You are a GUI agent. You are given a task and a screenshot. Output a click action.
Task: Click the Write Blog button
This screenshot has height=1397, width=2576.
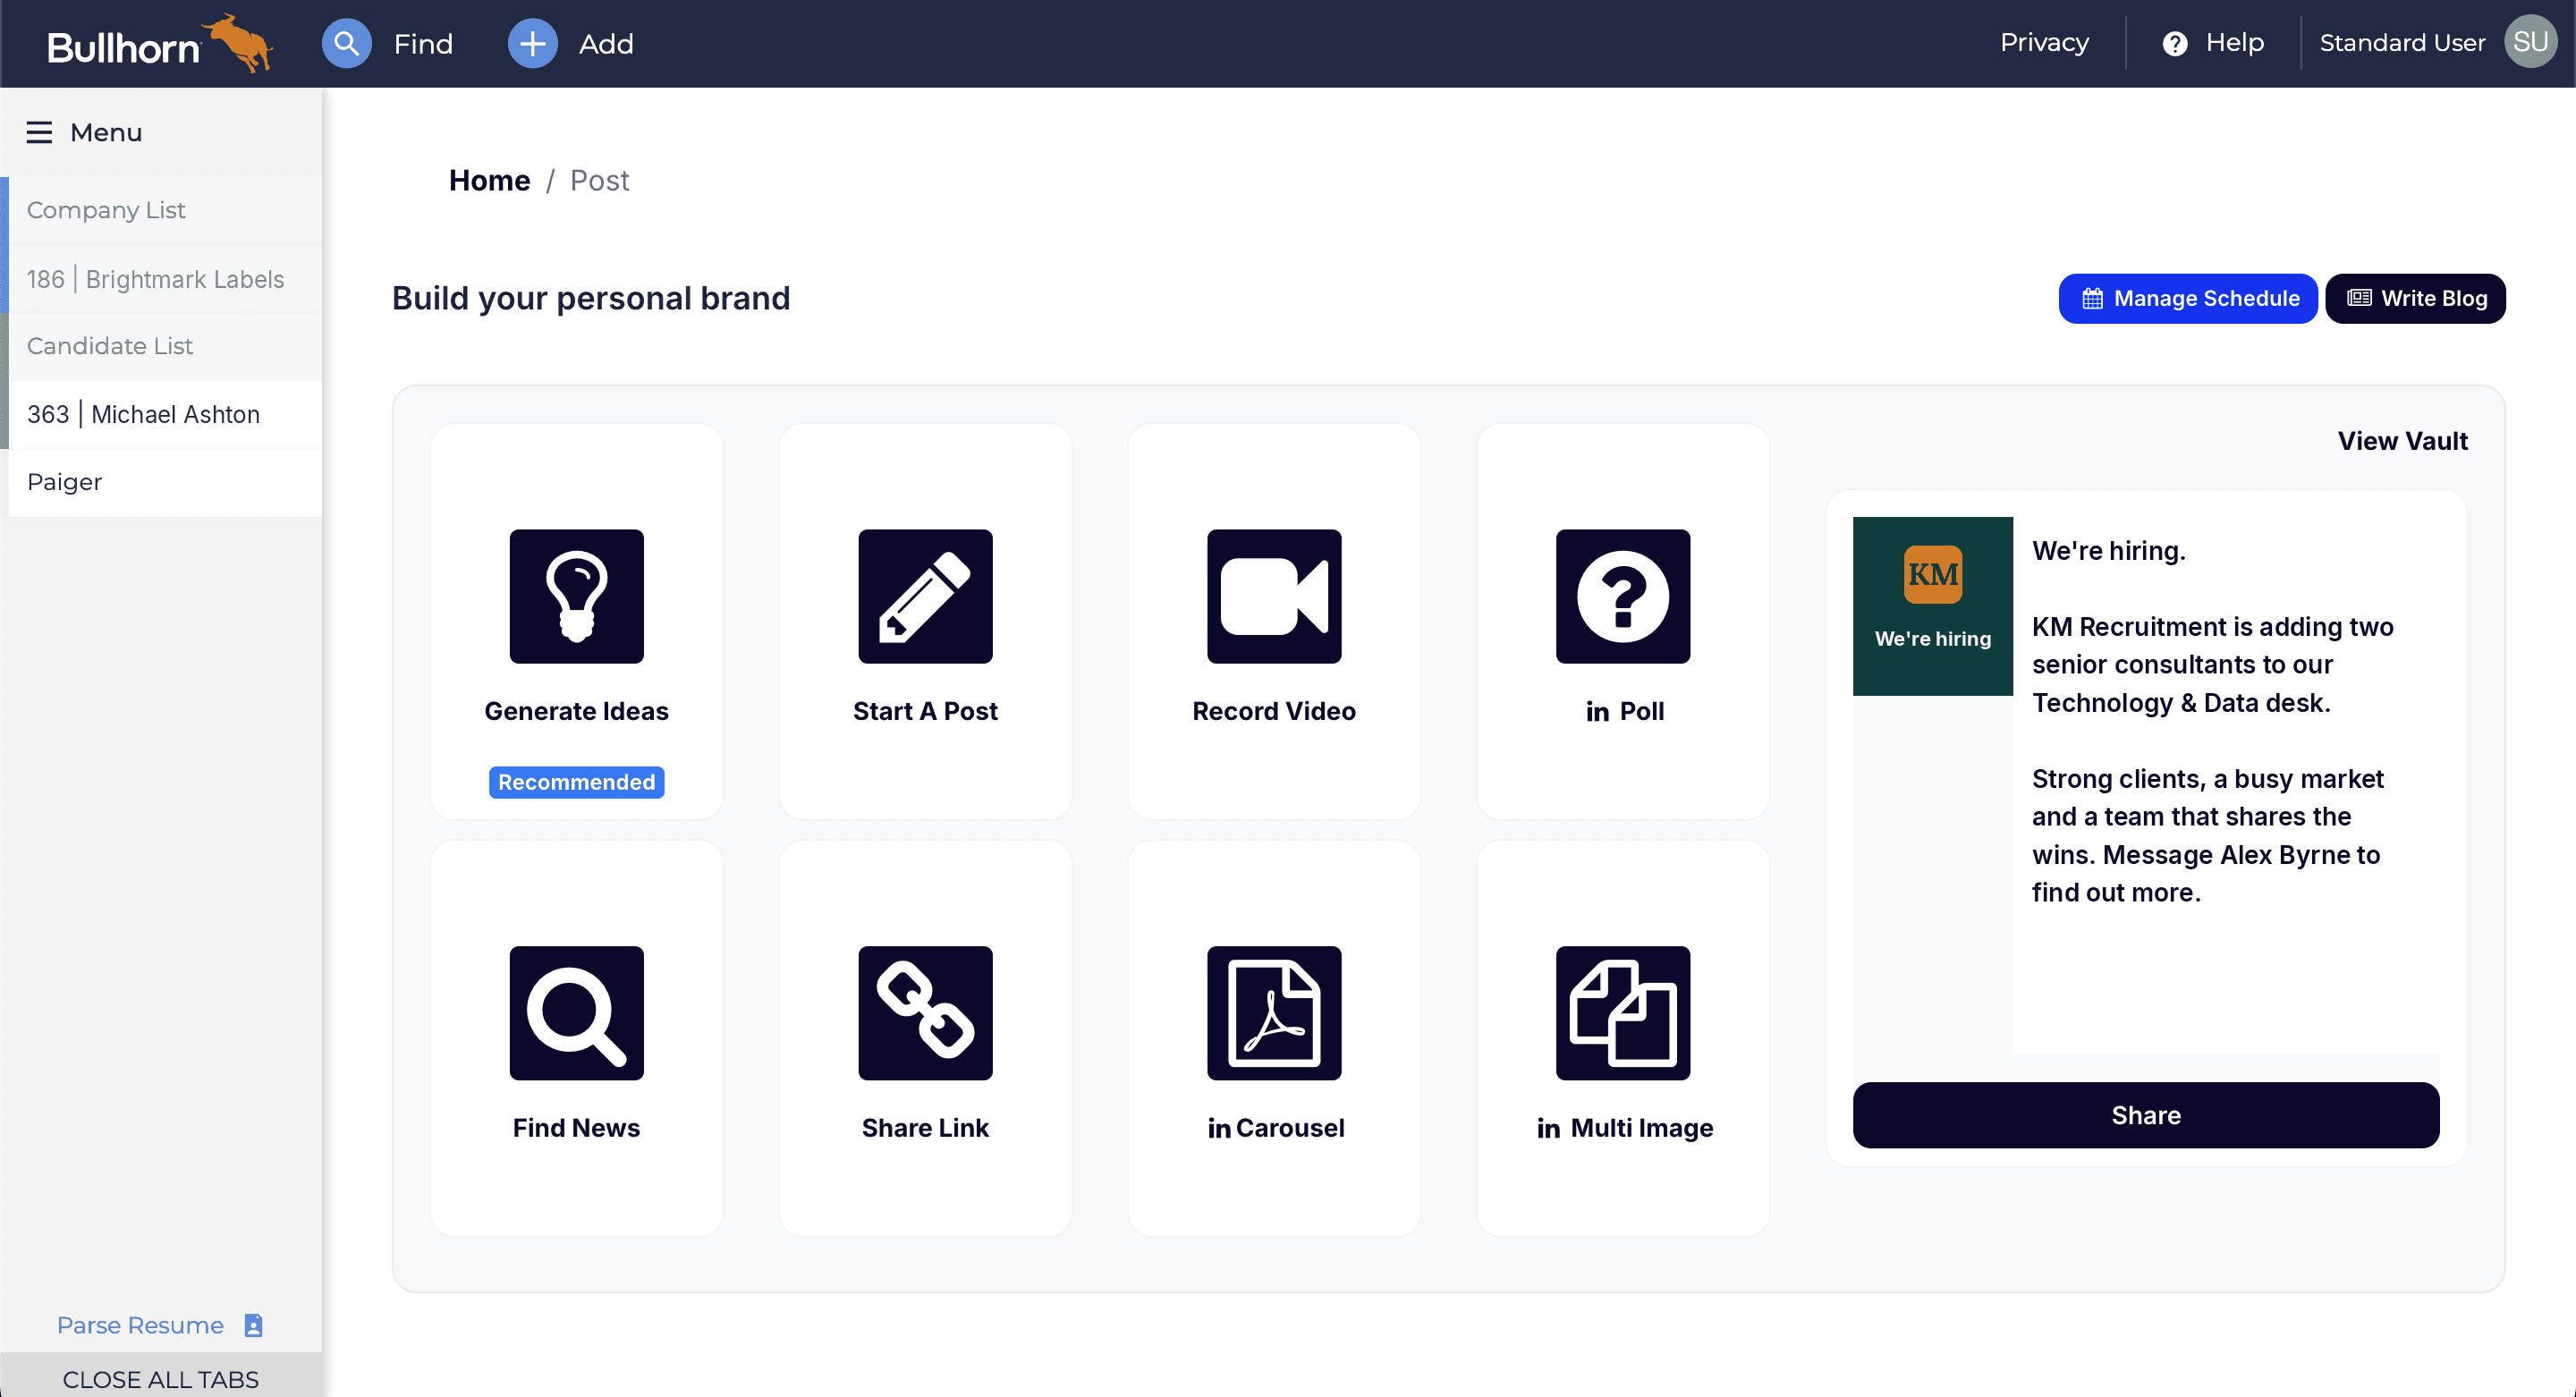click(x=2415, y=298)
